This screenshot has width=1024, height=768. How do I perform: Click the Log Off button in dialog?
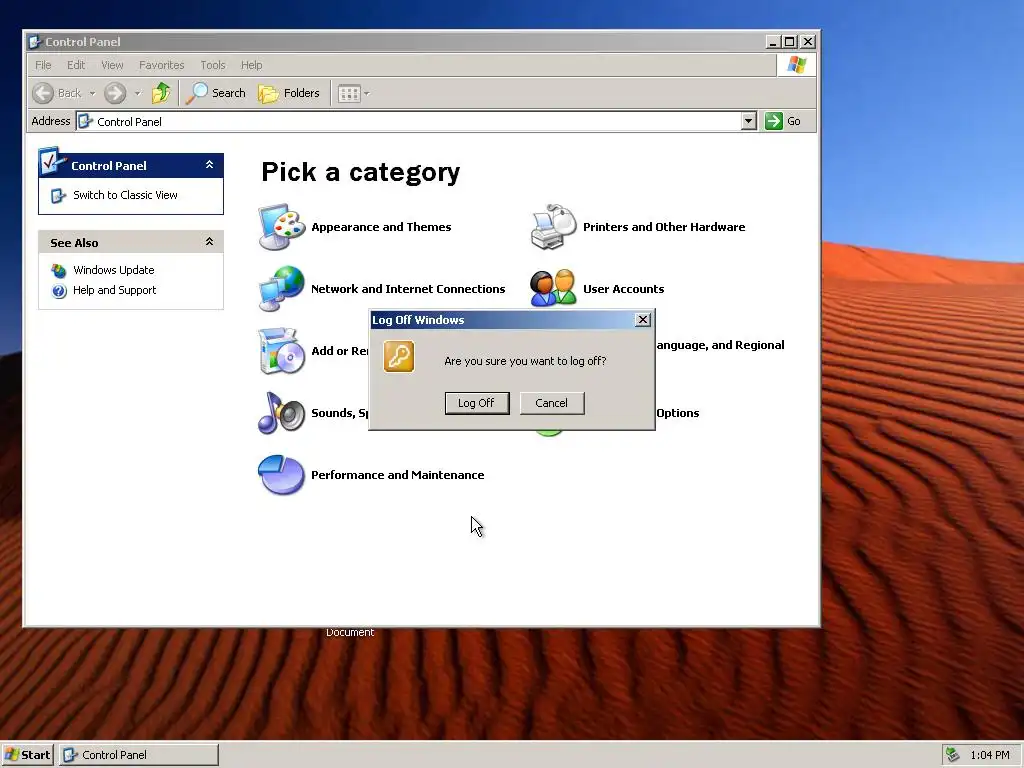[477, 403]
